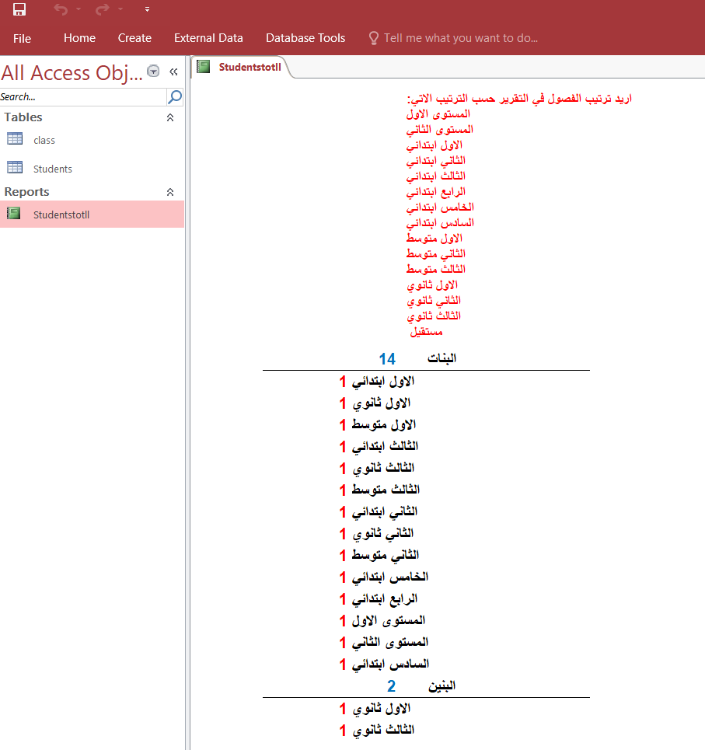705x750 pixels.
Task: Collapse the Reports group chevron
Action: [170, 192]
